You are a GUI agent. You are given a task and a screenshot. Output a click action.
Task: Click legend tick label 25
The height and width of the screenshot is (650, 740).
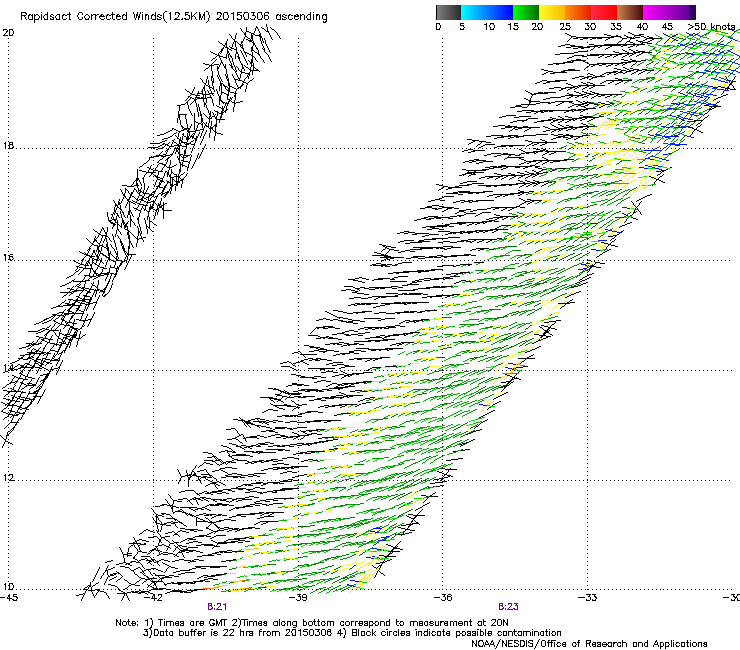point(565,27)
